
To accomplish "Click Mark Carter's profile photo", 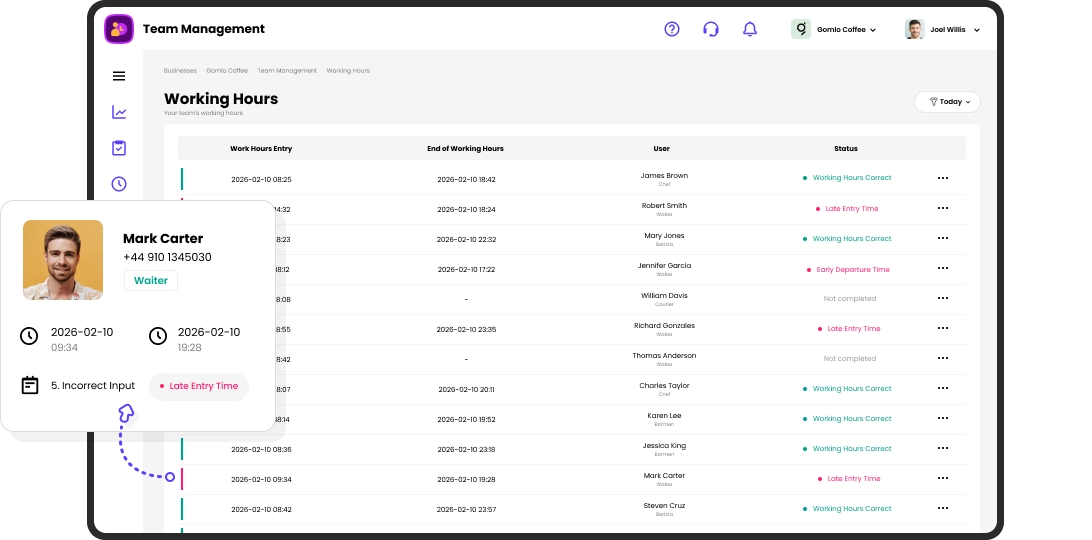I will point(63,260).
